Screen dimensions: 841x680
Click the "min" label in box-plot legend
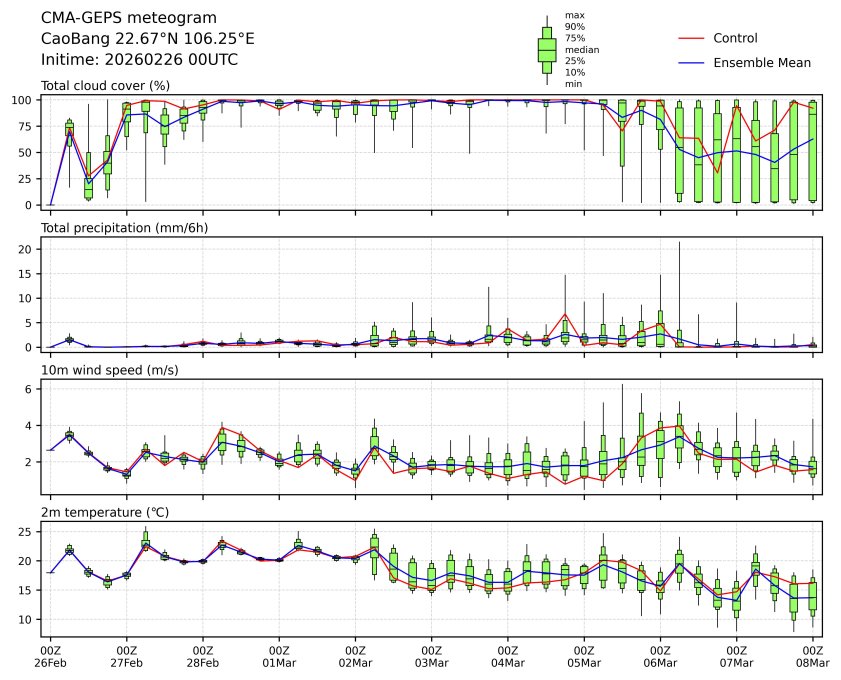point(573,84)
